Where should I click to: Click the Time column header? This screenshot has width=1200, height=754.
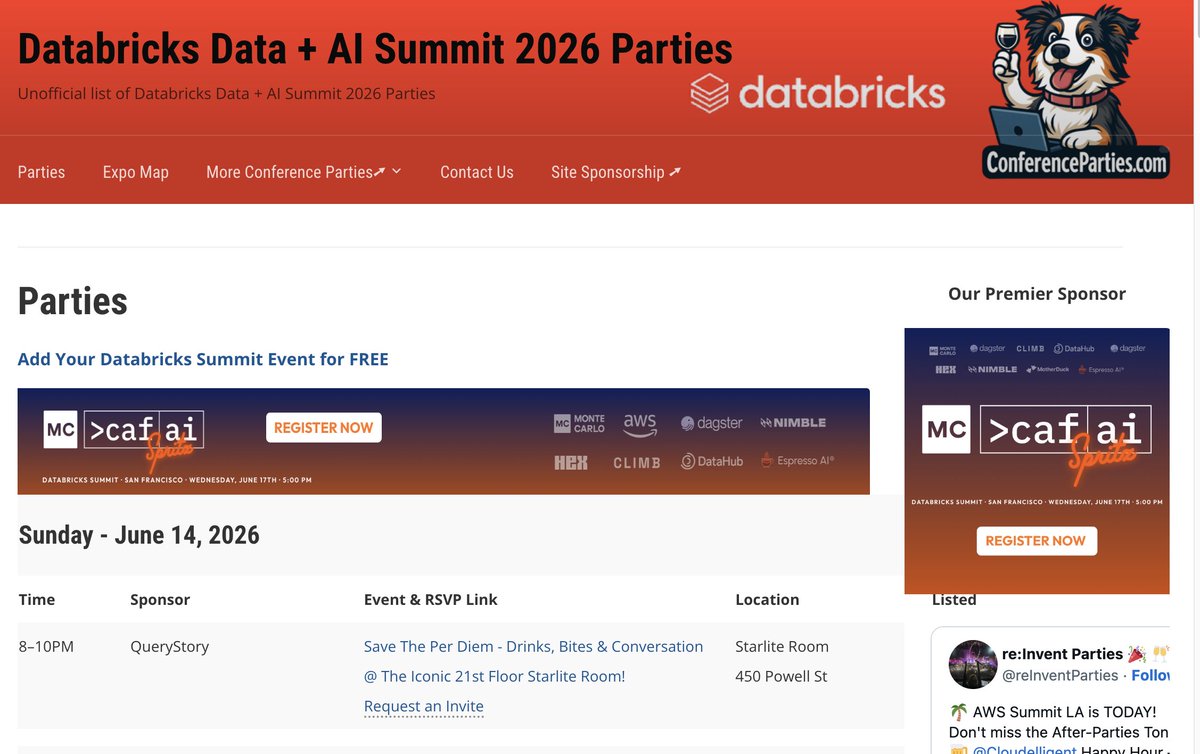click(x=37, y=600)
